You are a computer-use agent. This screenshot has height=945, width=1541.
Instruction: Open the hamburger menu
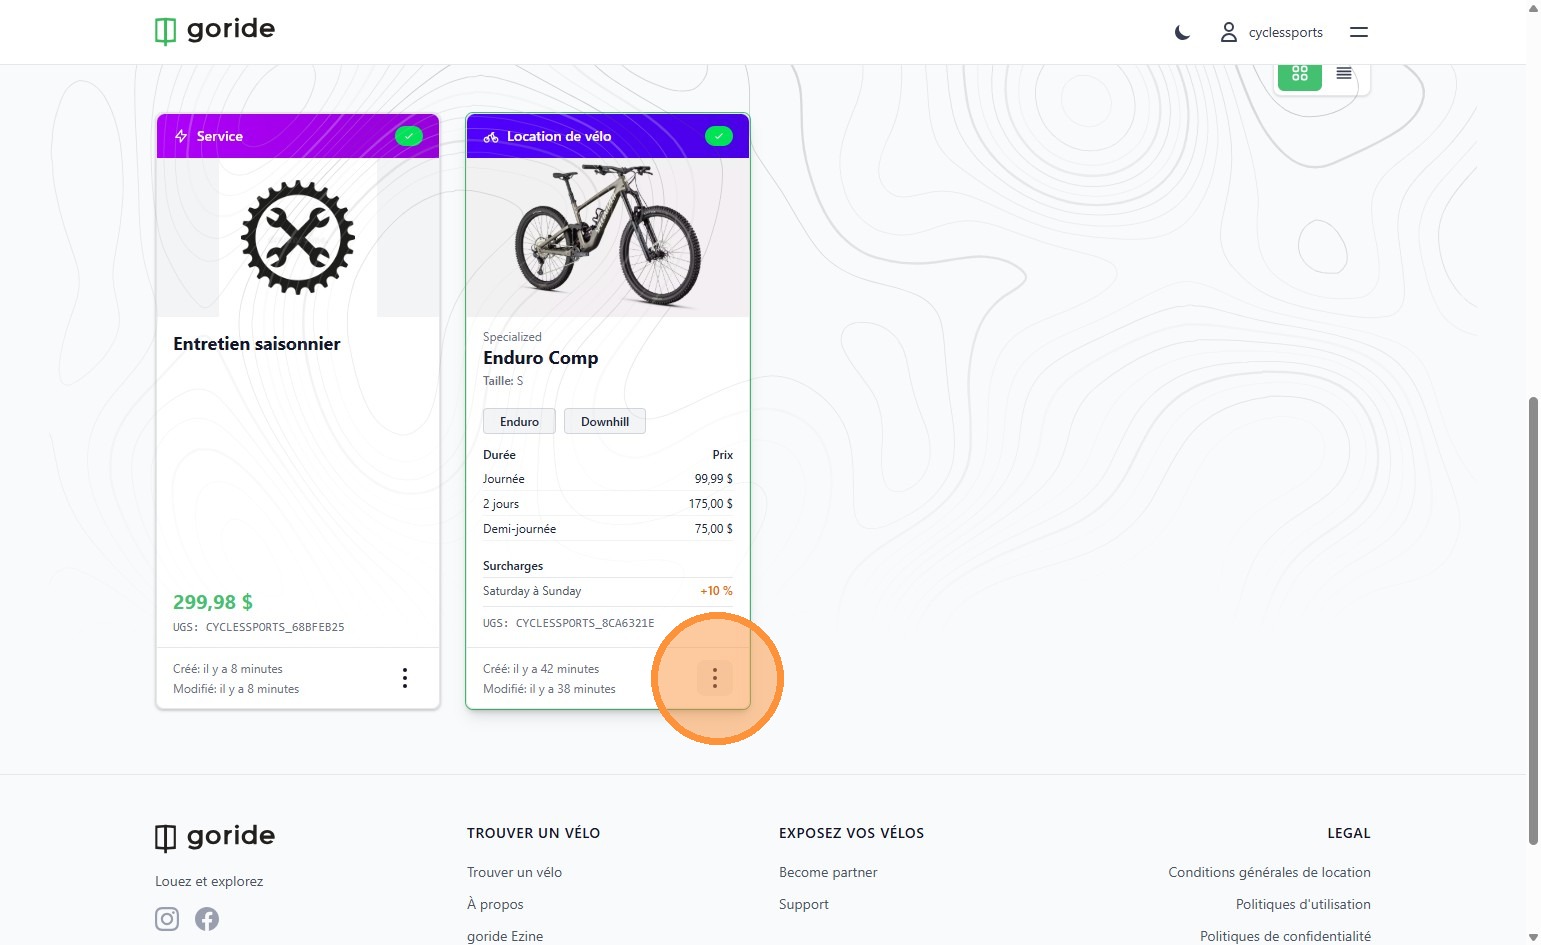point(1358,33)
